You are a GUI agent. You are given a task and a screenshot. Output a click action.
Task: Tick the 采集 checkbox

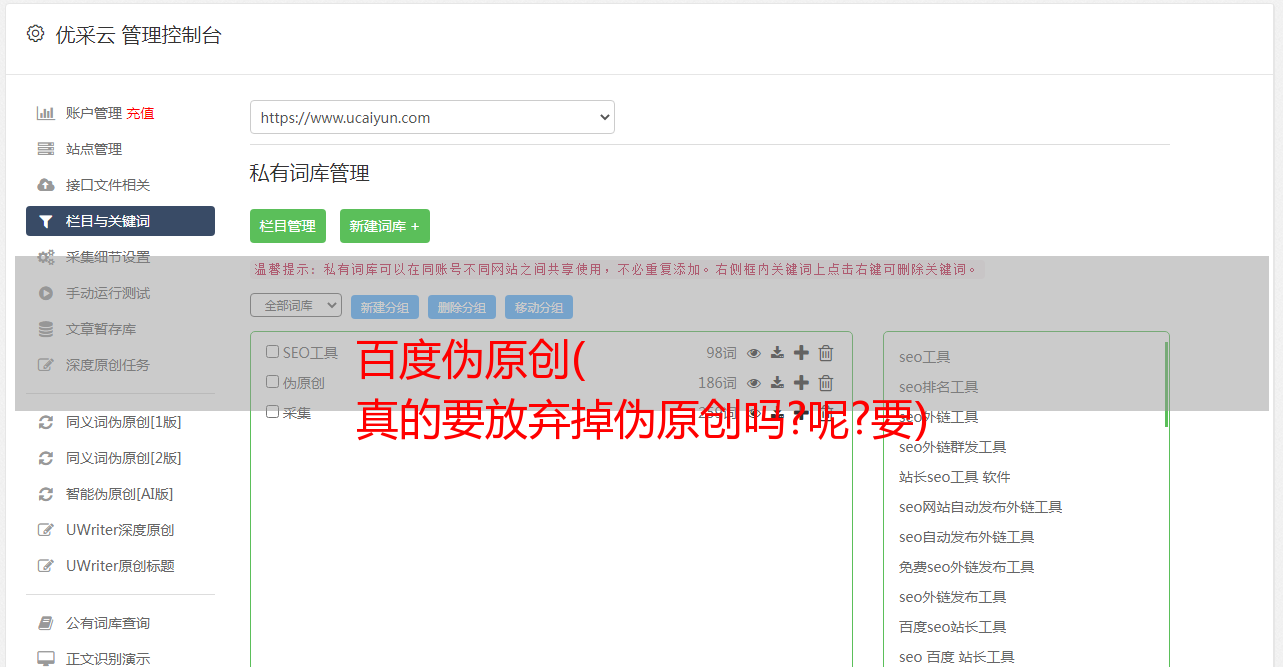click(x=272, y=412)
